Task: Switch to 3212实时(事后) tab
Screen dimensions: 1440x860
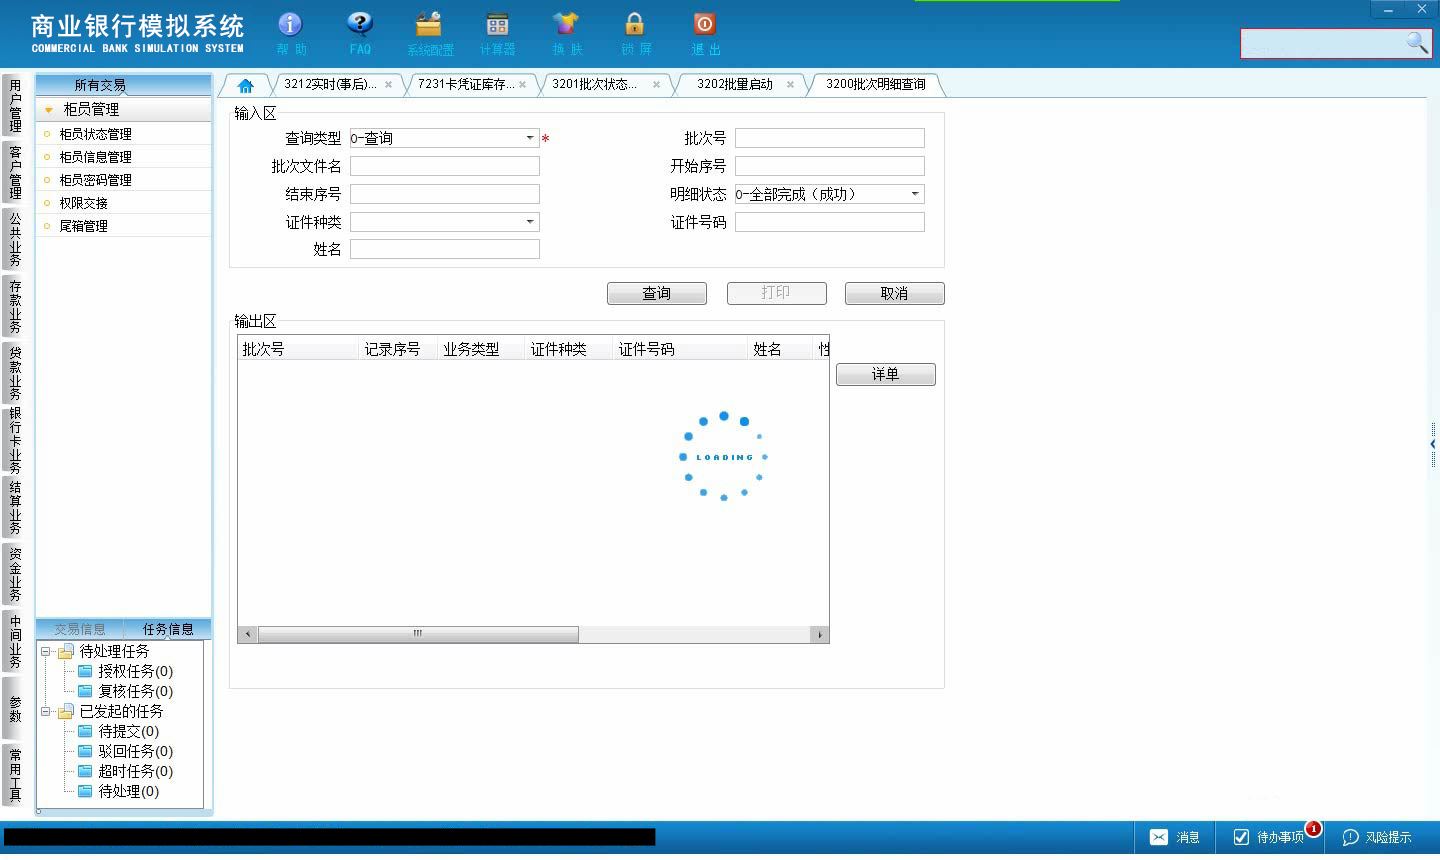Action: click(330, 85)
